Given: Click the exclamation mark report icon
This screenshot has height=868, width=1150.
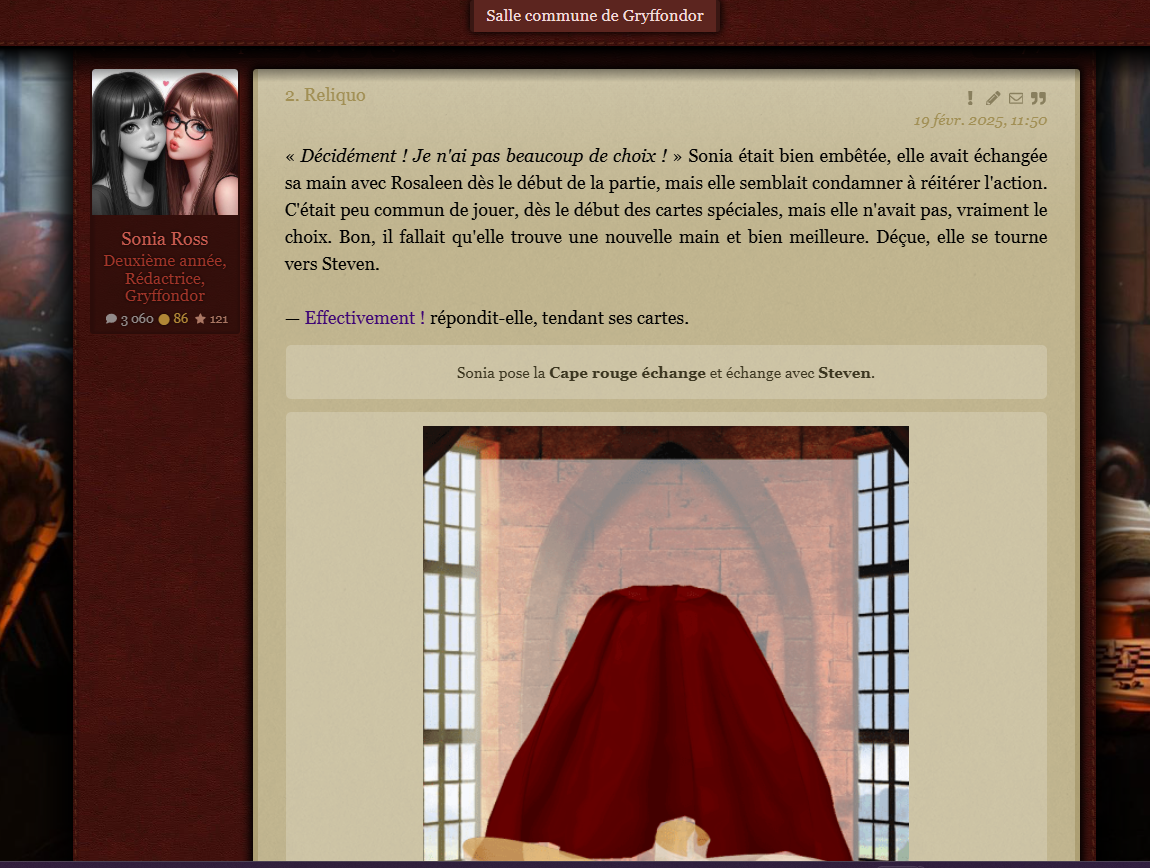Looking at the screenshot, I should (x=970, y=98).
